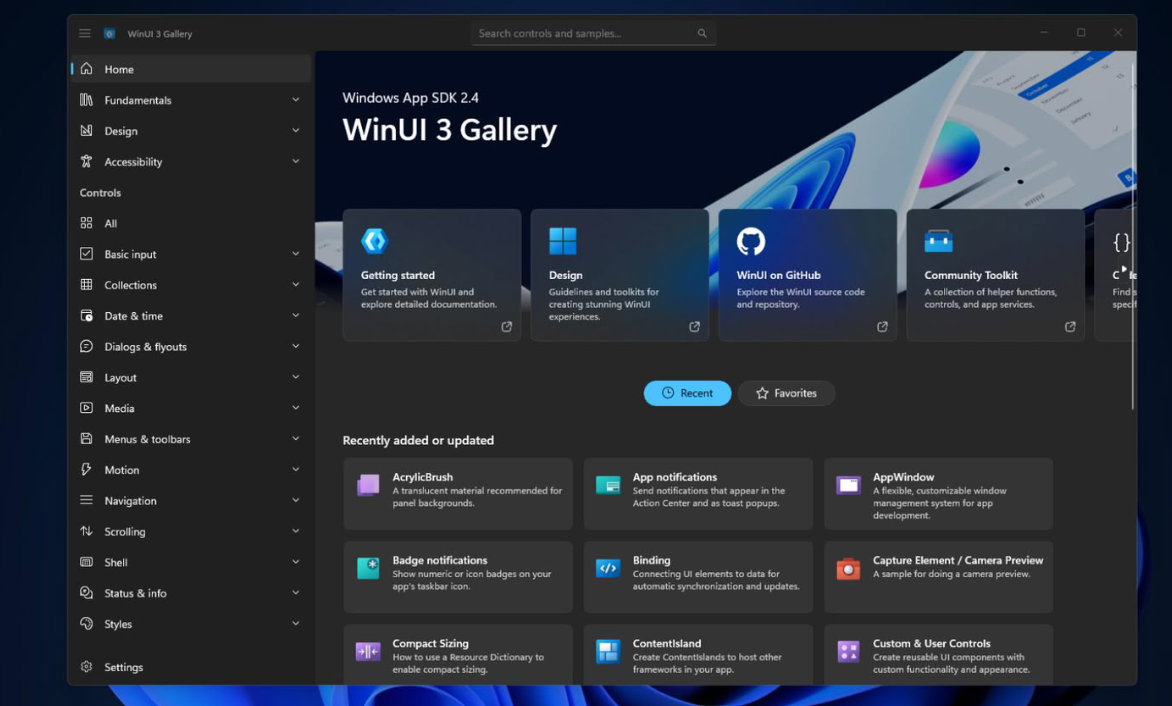Click the search magnifier icon
This screenshot has height=706, width=1172.
tap(702, 33)
